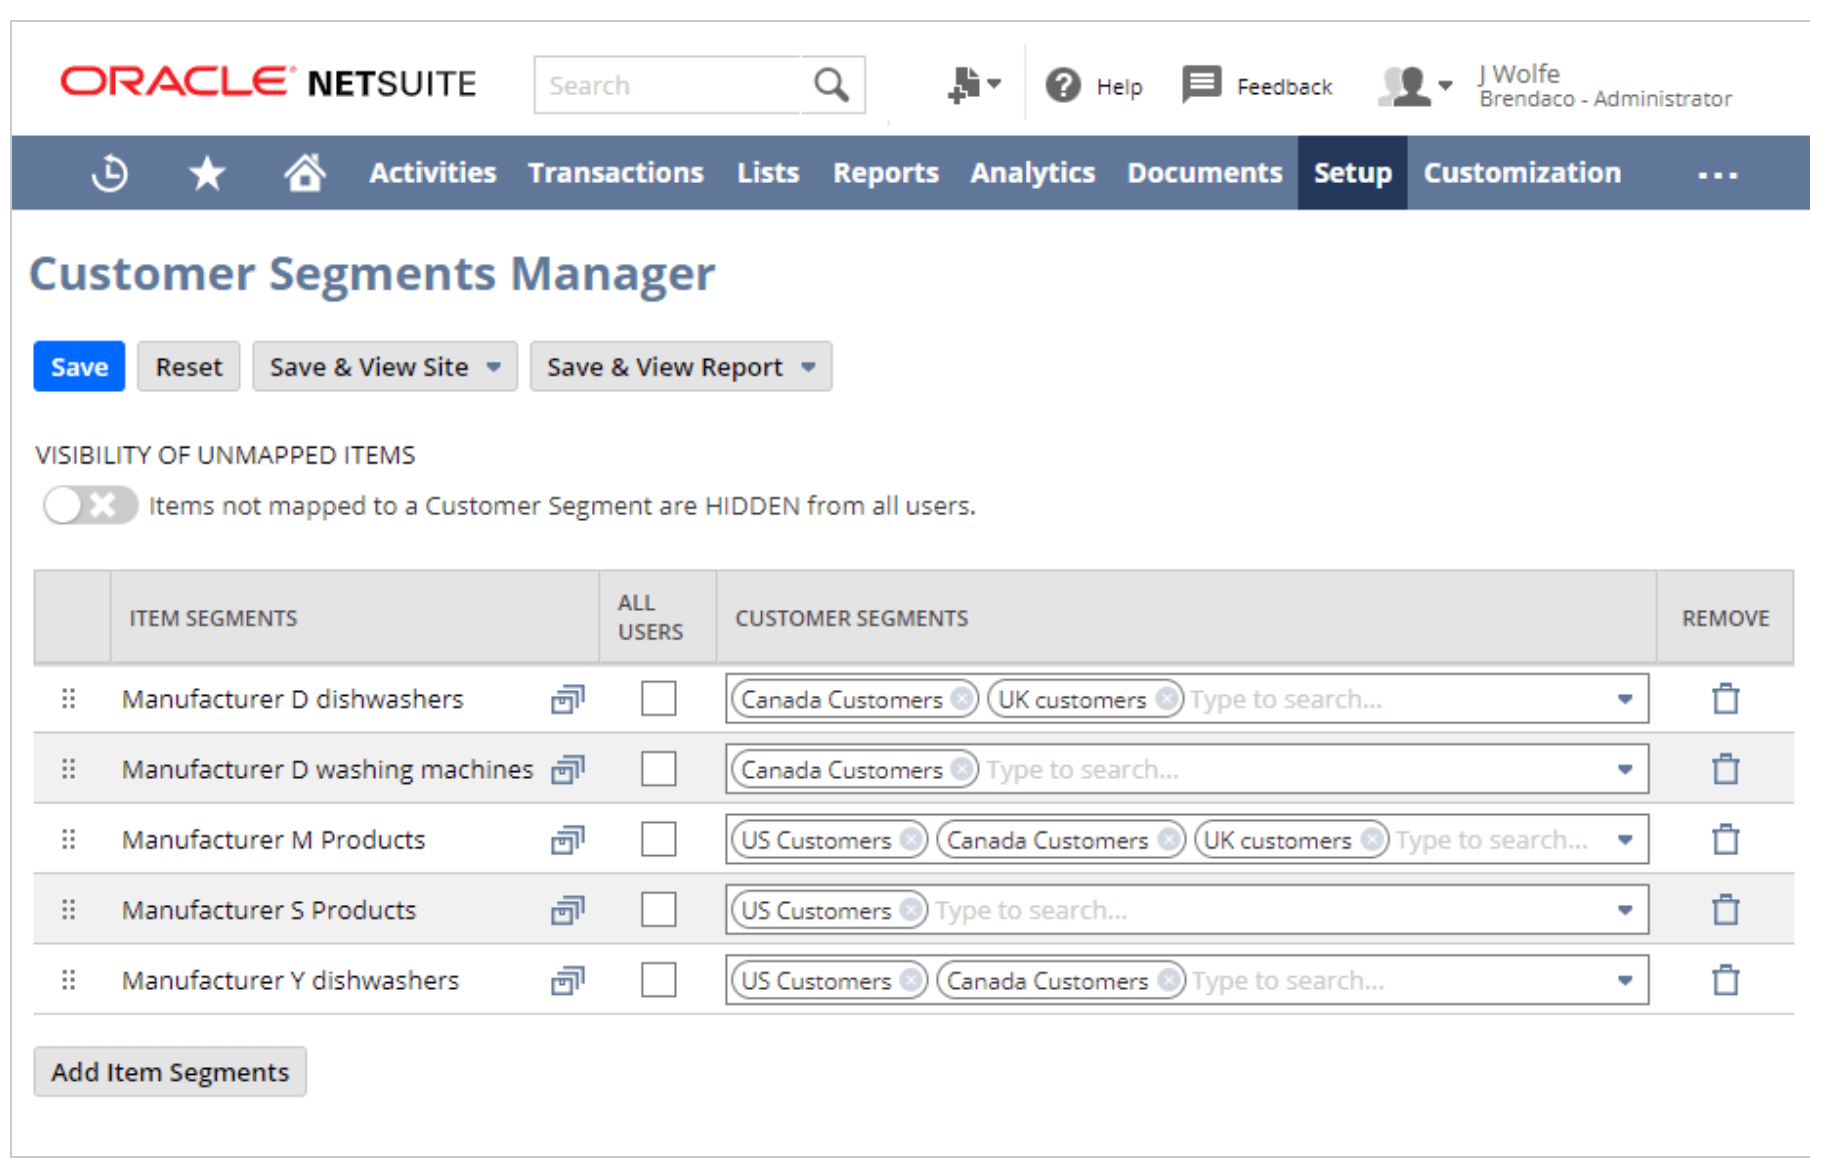
Task: Delete Manufacturer S Products row with trash icon
Action: point(1725,910)
